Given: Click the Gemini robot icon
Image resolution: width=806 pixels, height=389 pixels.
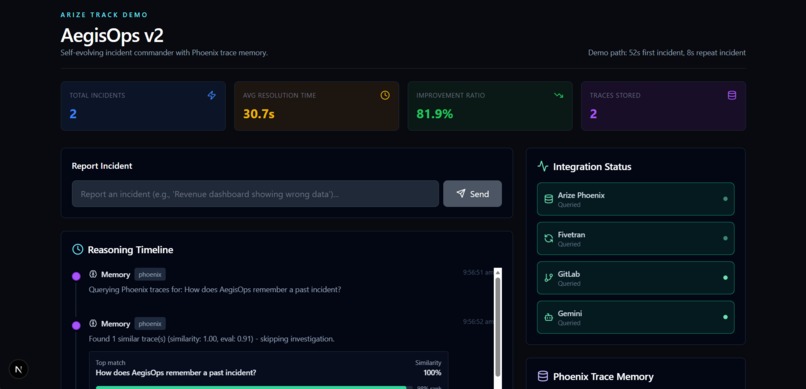Looking at the screenshot, I should [548, 317].
